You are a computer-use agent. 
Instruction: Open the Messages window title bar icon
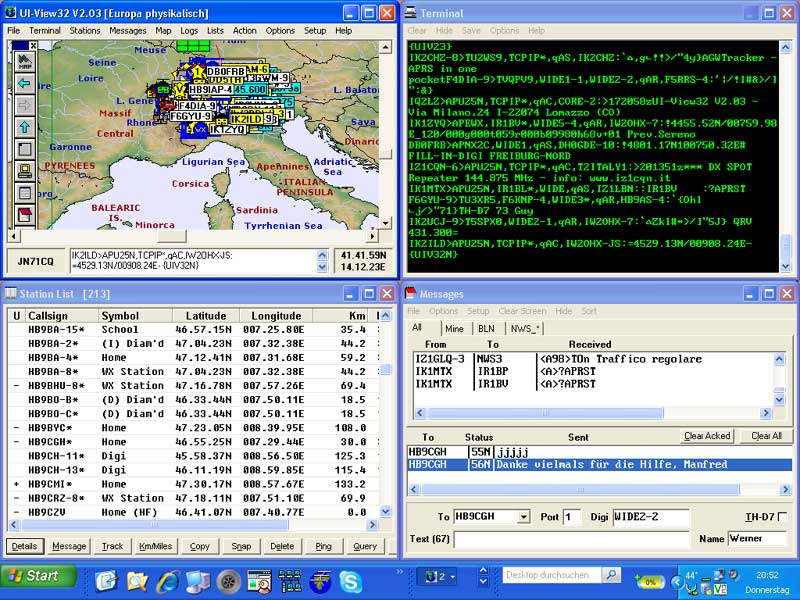411,293
